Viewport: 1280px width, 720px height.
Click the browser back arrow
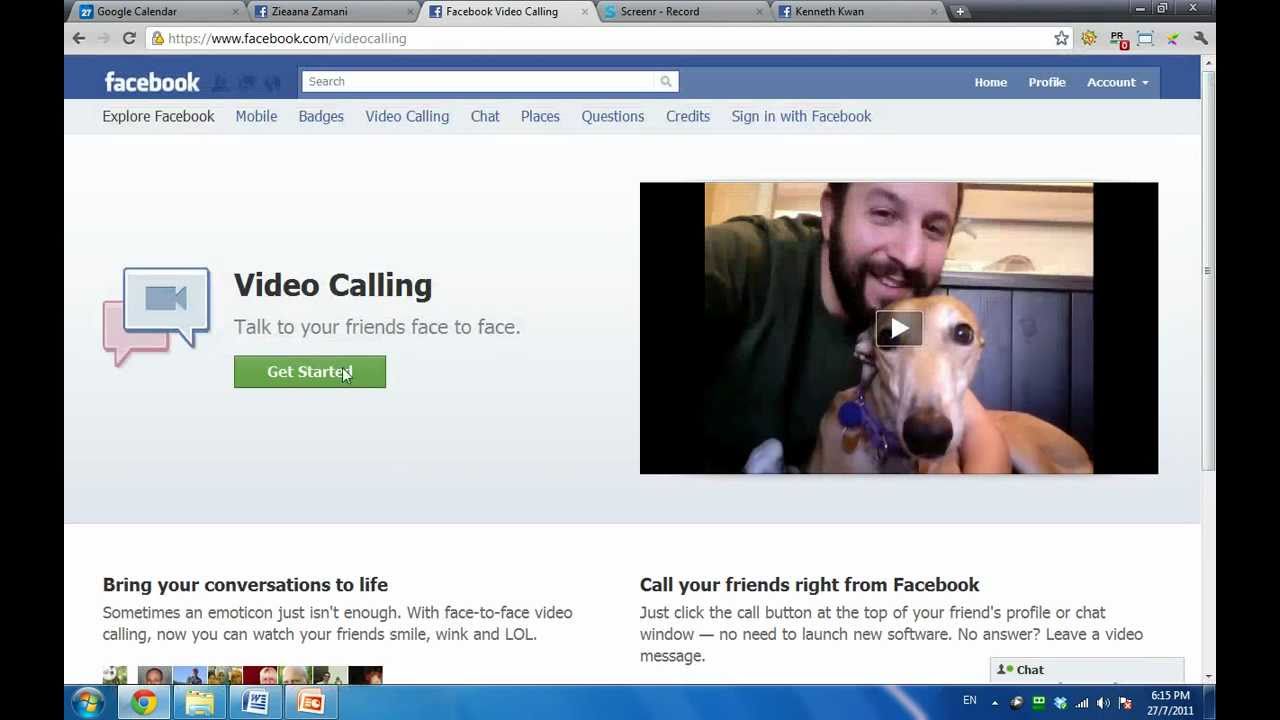pyautogui.click(x=79, y=38)
